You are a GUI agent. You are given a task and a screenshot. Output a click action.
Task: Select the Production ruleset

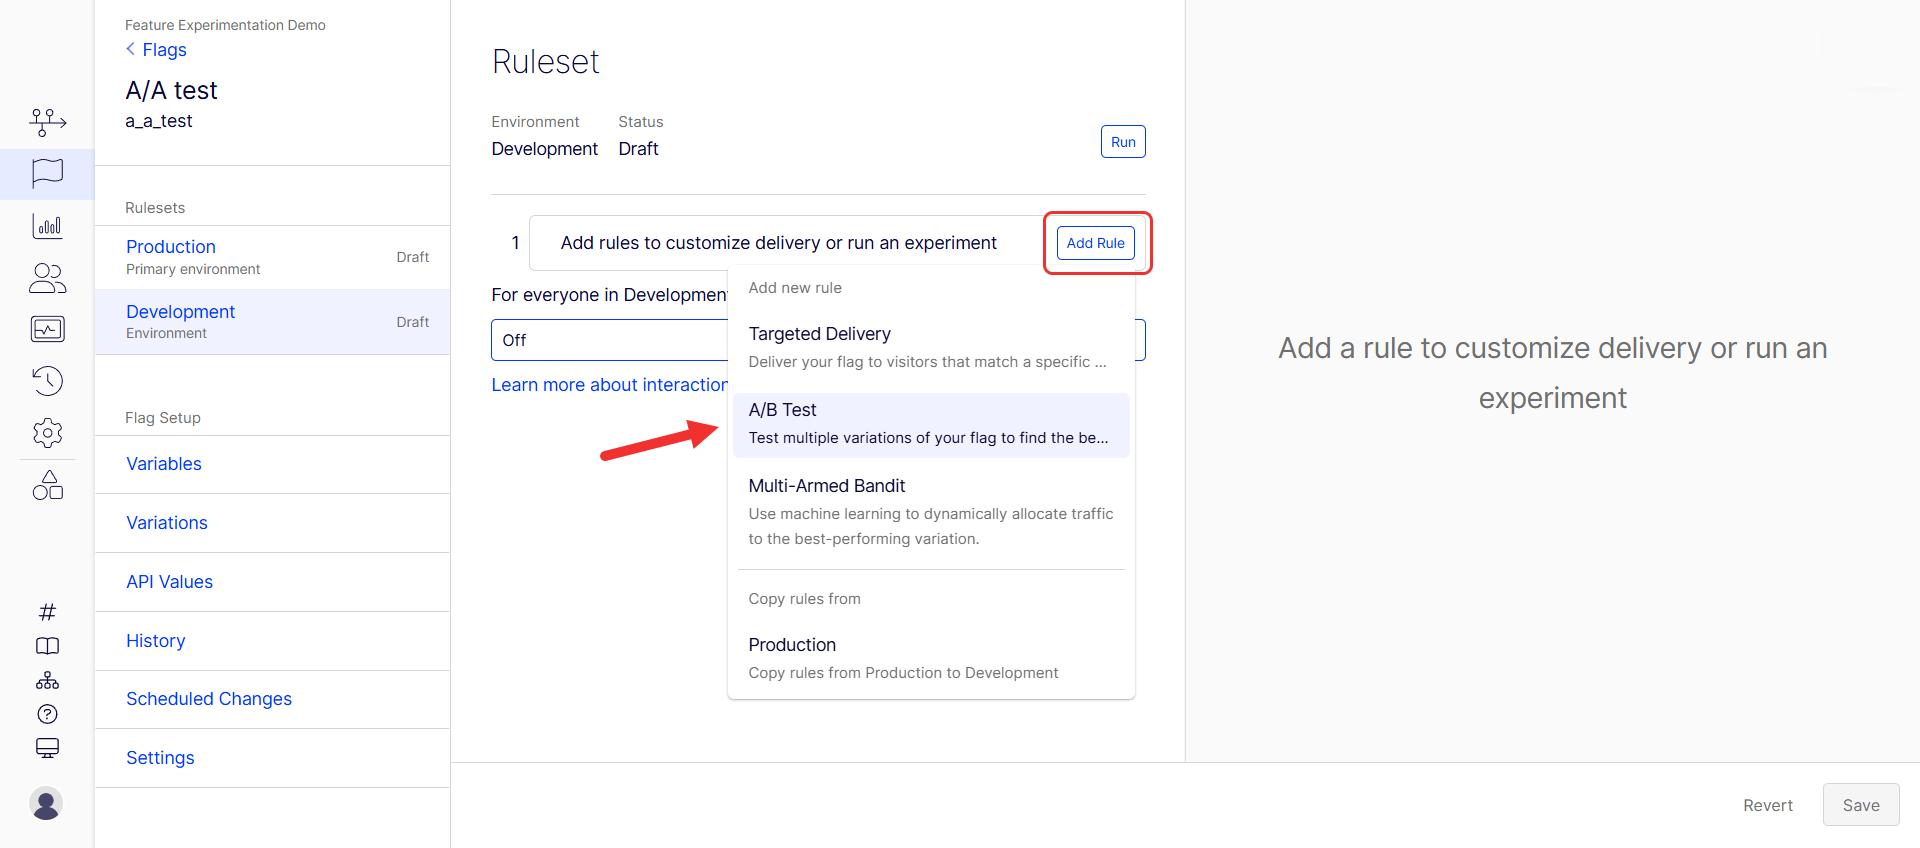[x=272, y=257]
